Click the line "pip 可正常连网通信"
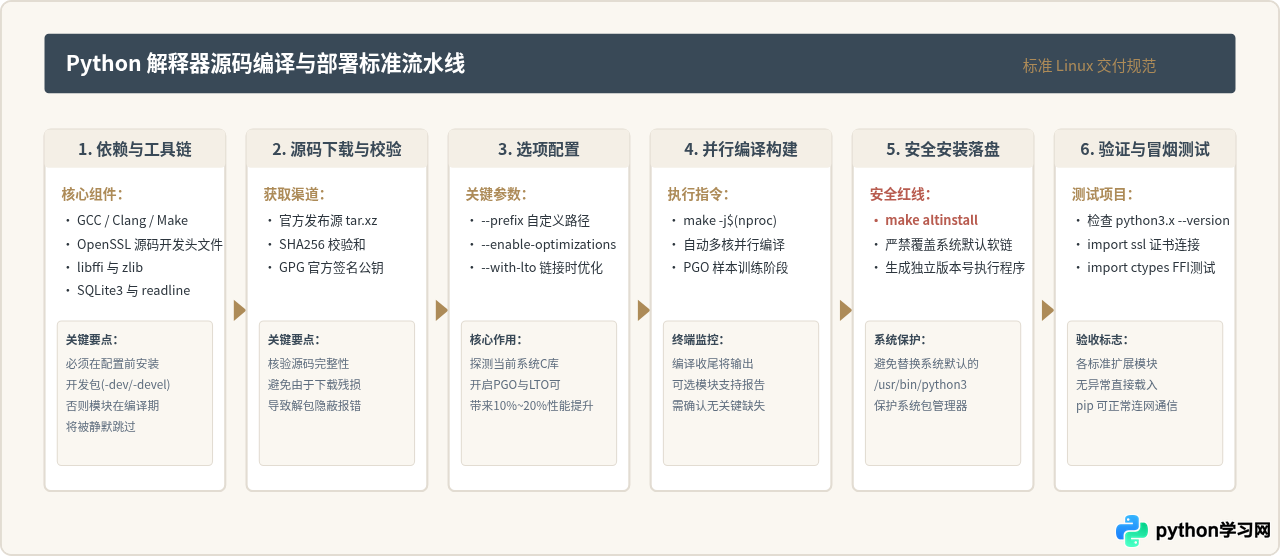1280x557 pixels. 1126,405
